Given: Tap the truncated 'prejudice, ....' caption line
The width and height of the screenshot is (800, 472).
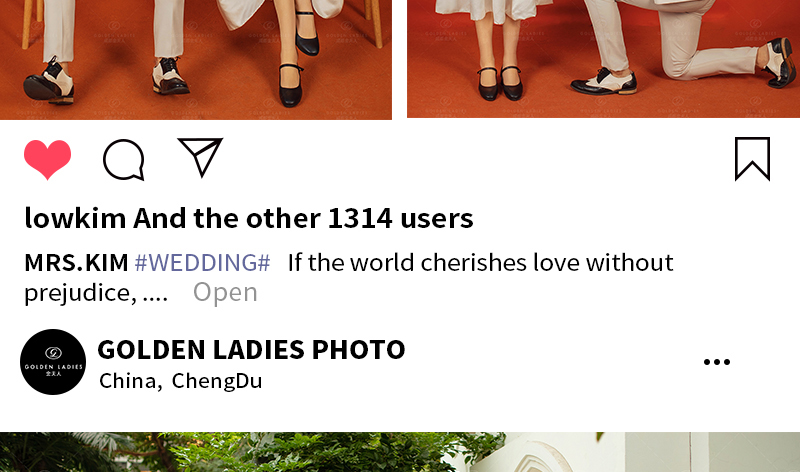Looking at the screenshot, I should click(x=96, y=293).
